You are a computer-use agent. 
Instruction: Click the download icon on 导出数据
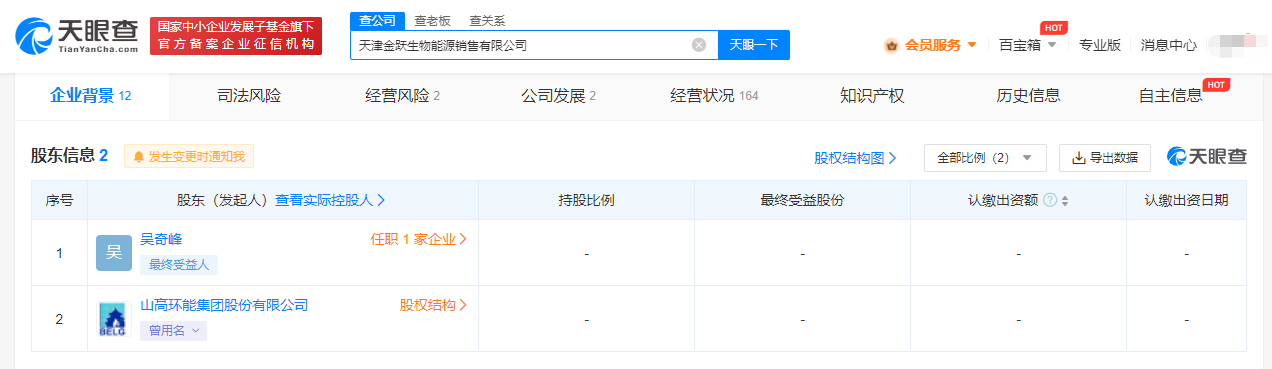[x=1079, y=158]
